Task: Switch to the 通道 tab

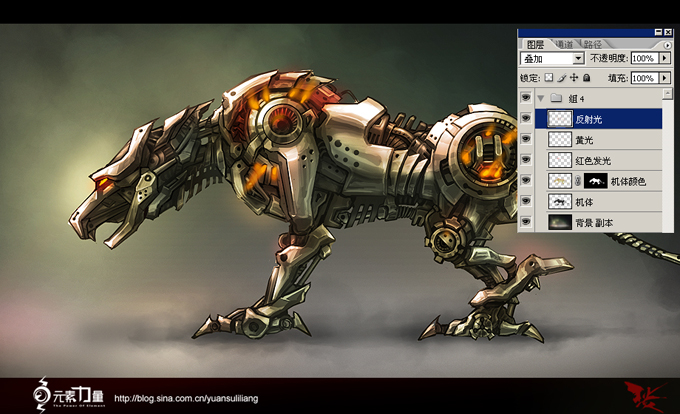Action: pos(564,44)
